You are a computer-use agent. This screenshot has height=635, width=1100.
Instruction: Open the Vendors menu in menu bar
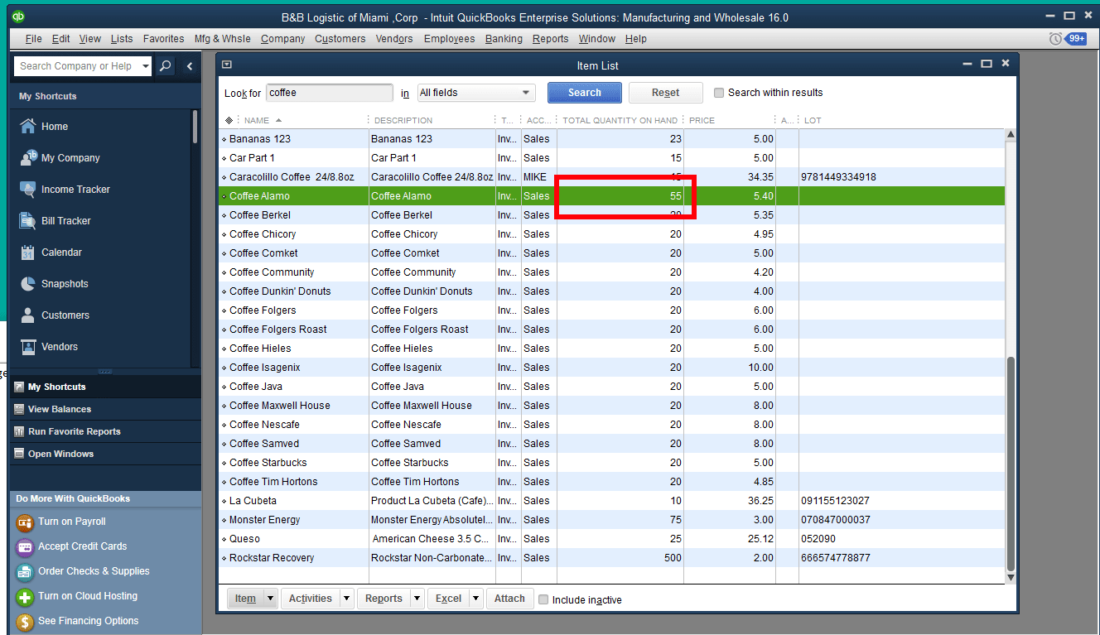pos(394,39)
